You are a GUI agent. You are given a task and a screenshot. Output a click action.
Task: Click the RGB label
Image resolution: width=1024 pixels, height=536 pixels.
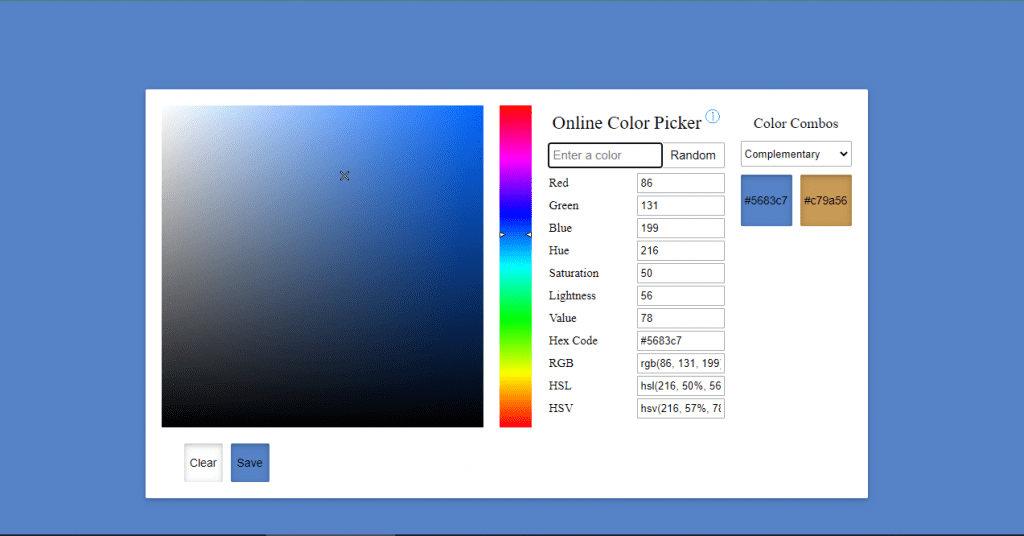tap(561, 363)
